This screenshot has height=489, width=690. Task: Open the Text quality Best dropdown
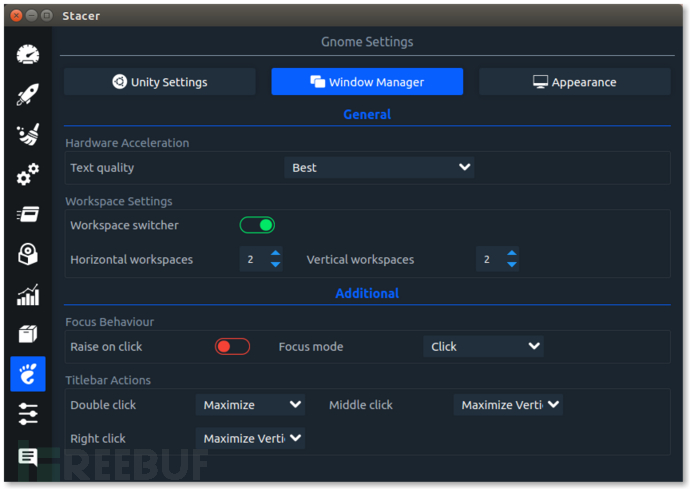point(379,168)
